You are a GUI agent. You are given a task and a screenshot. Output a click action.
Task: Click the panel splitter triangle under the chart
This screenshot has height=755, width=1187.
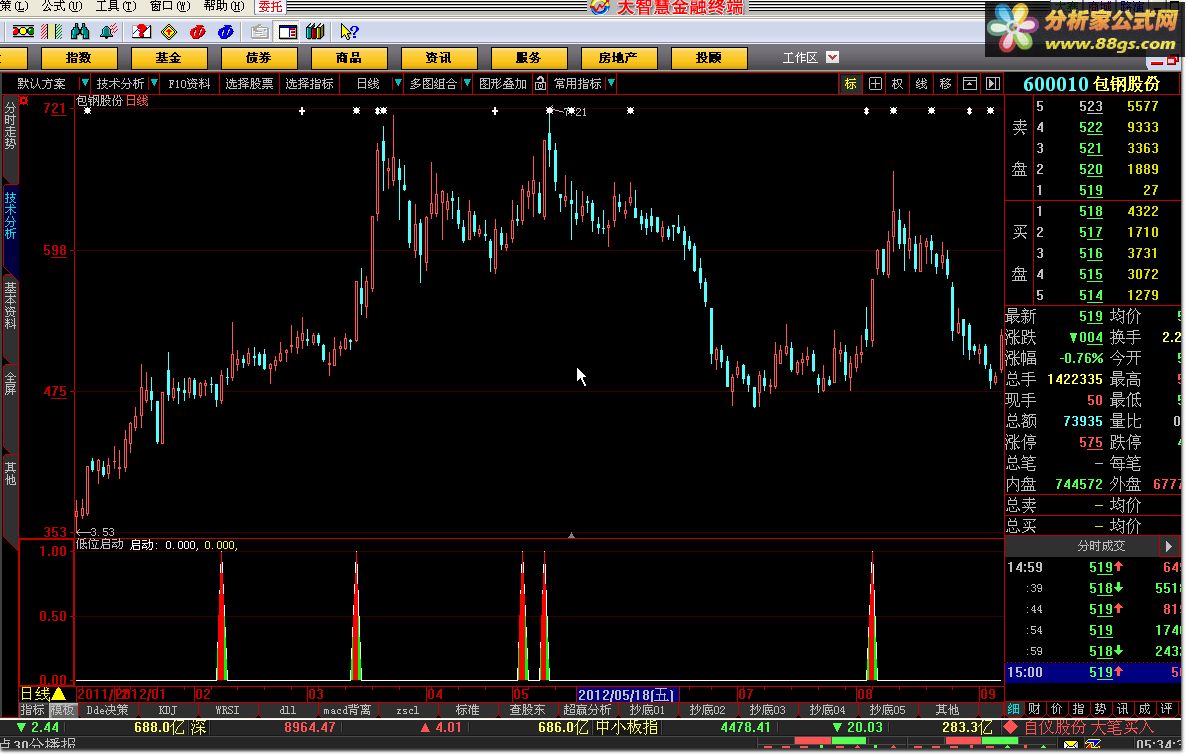pyautogui.click(x=572, y=535)
